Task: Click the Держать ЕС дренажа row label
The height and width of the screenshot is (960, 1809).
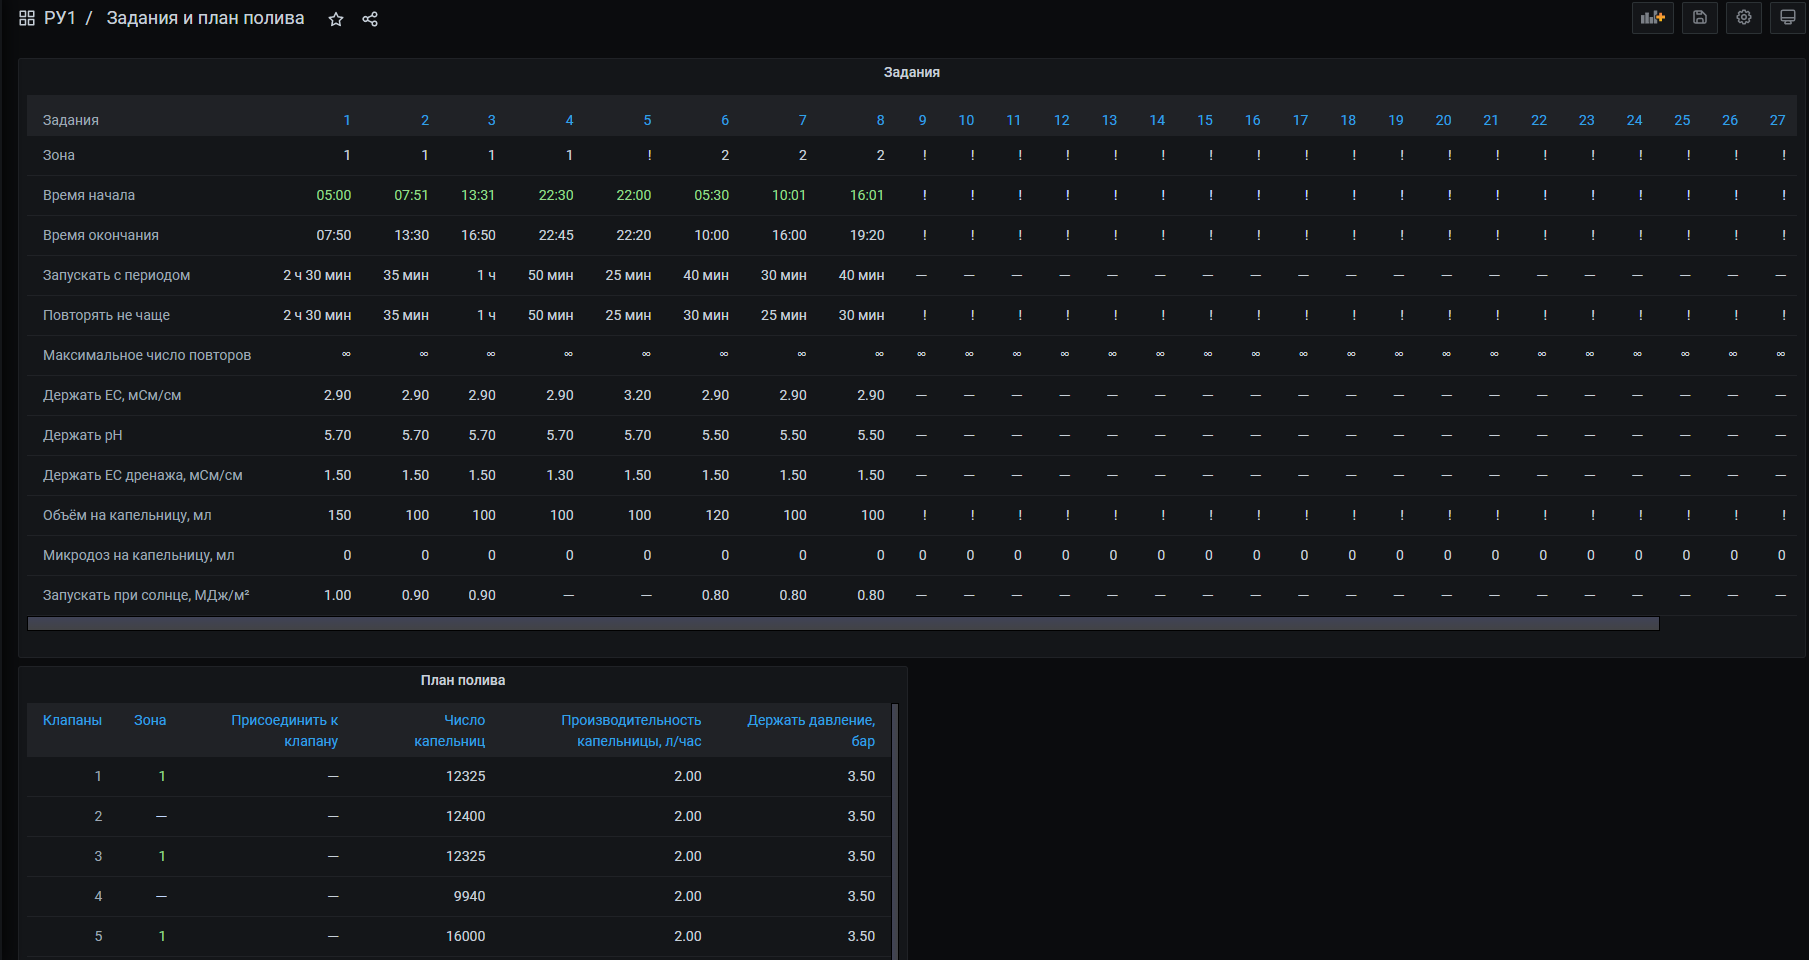Action: click(143, 475)
